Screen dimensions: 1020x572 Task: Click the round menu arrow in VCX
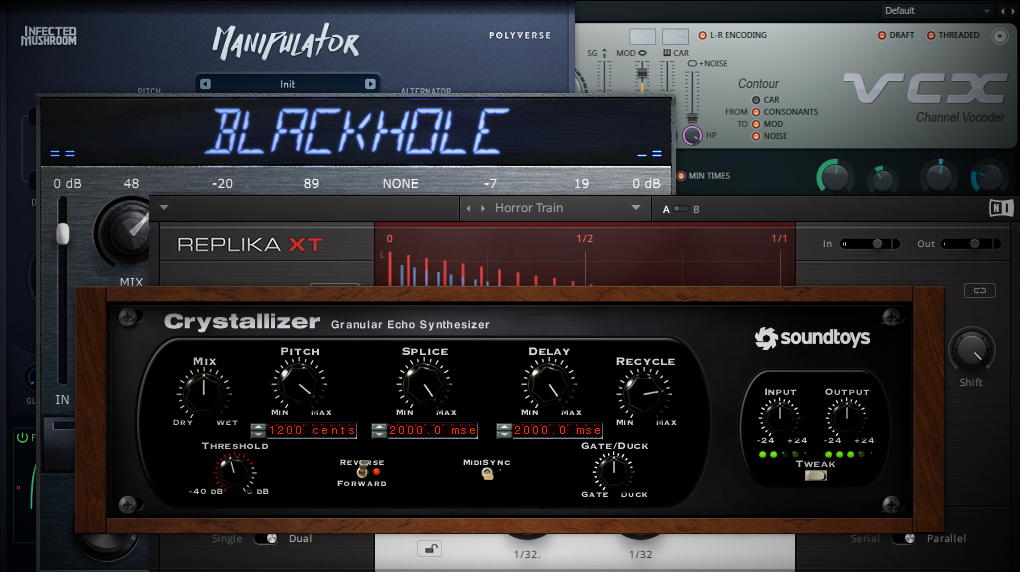(x=1000, y=36)
